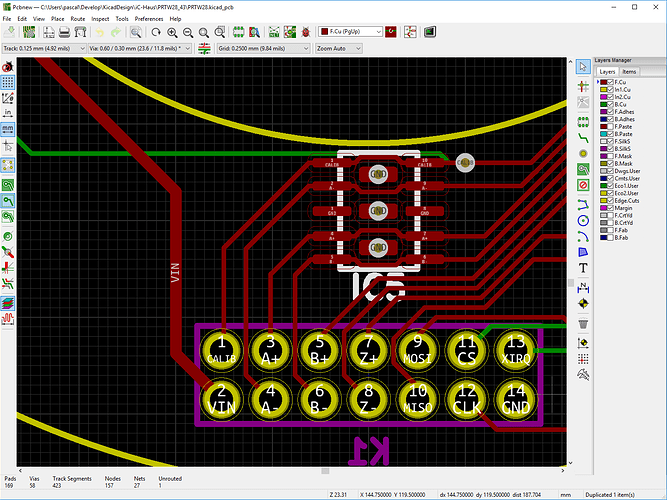The width and height of the screenshot is (667, 500).
Task: Open the Track width dropdown
Action: pos(44,49)
